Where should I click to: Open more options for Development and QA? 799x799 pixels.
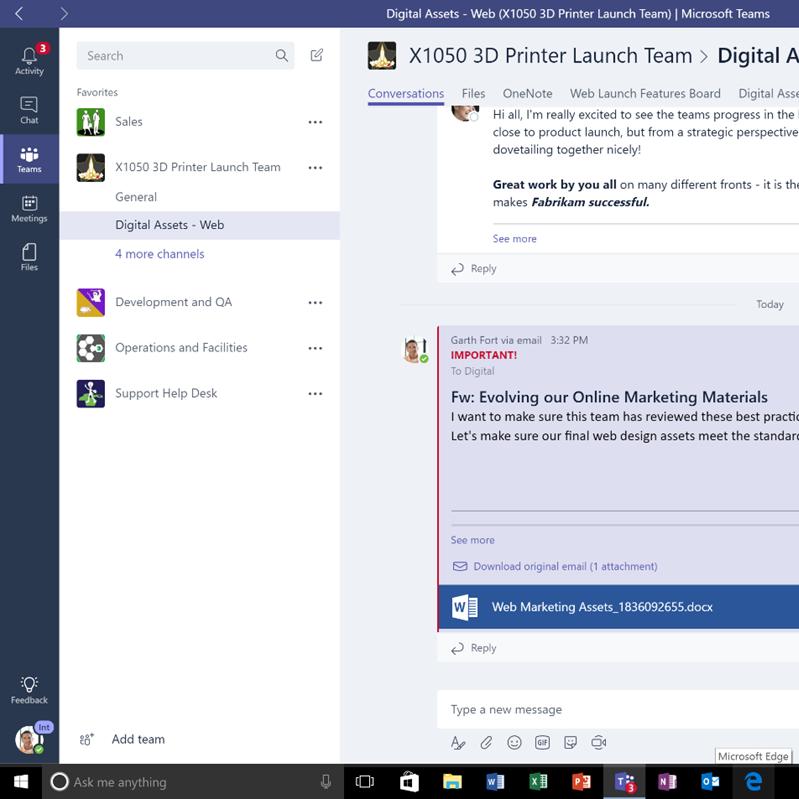pyautogui.click(x=315, y=303)
